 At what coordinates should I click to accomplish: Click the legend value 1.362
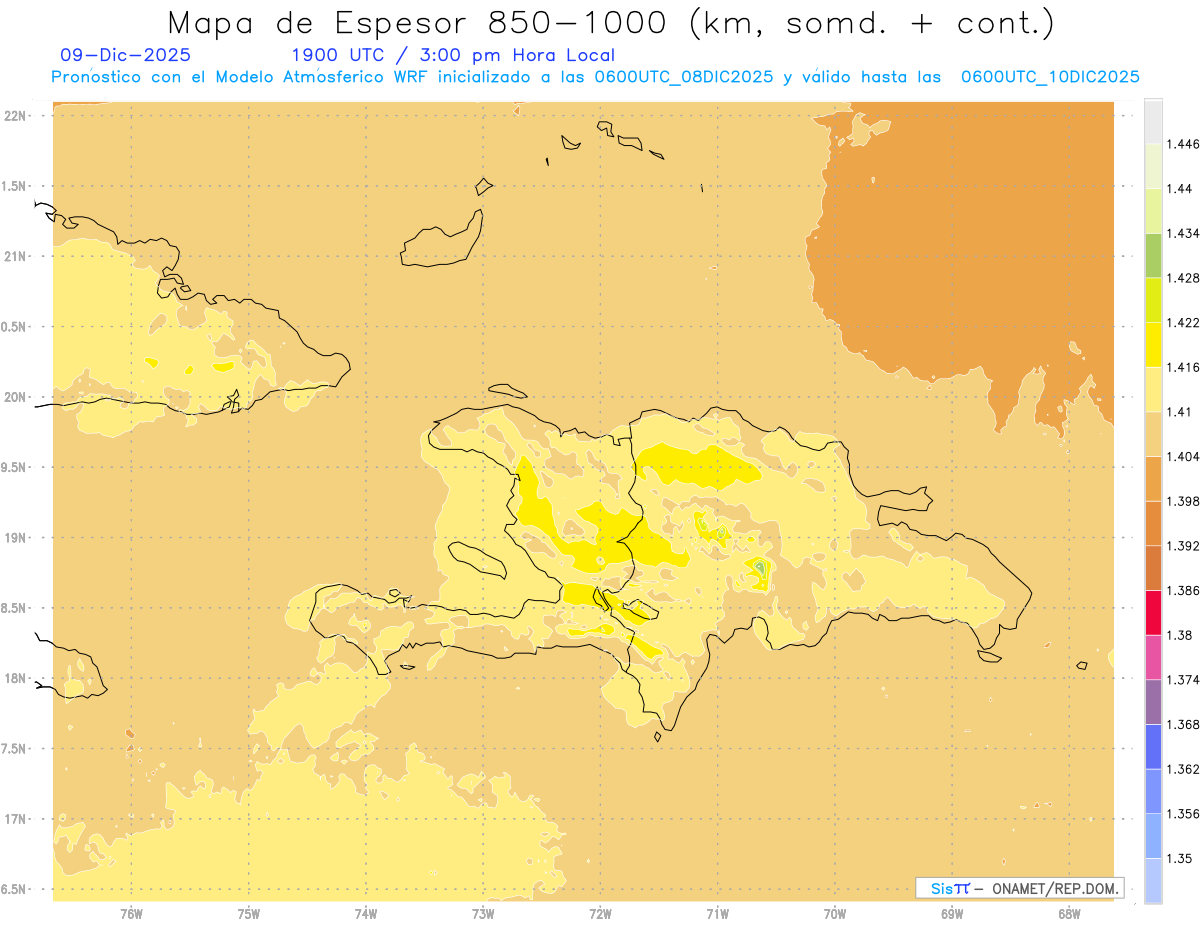[x=1182, y=769]
